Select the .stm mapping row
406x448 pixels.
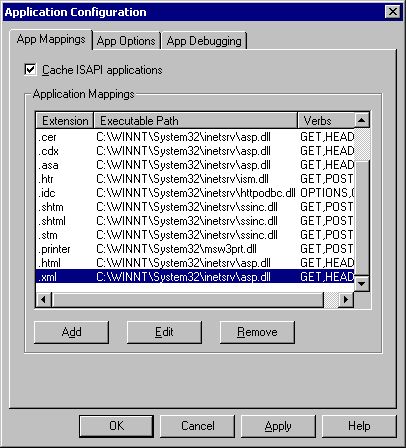[x=195, y=235]
